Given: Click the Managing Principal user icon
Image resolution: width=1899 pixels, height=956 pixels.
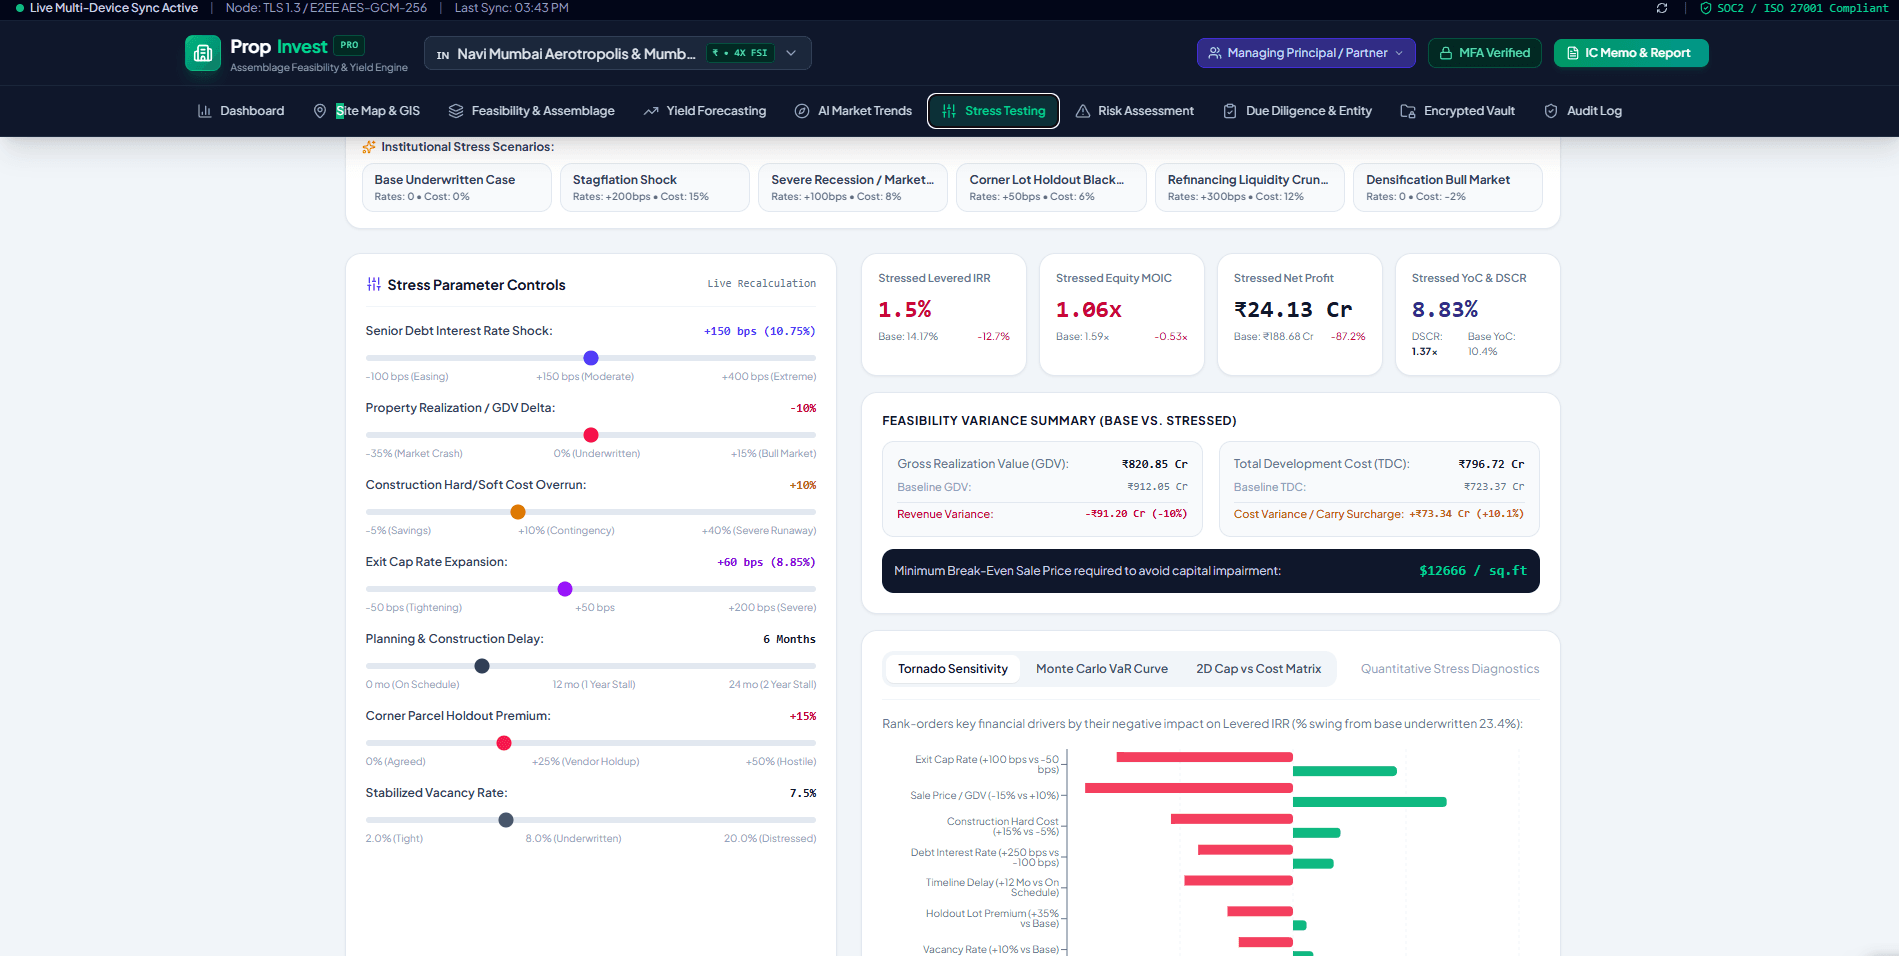Looking at the screenshot, I should [x=1215, y=53].
